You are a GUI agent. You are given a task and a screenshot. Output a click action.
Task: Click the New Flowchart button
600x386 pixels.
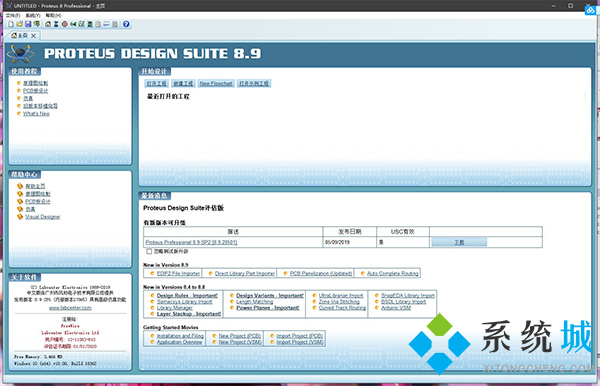point(216,83)
